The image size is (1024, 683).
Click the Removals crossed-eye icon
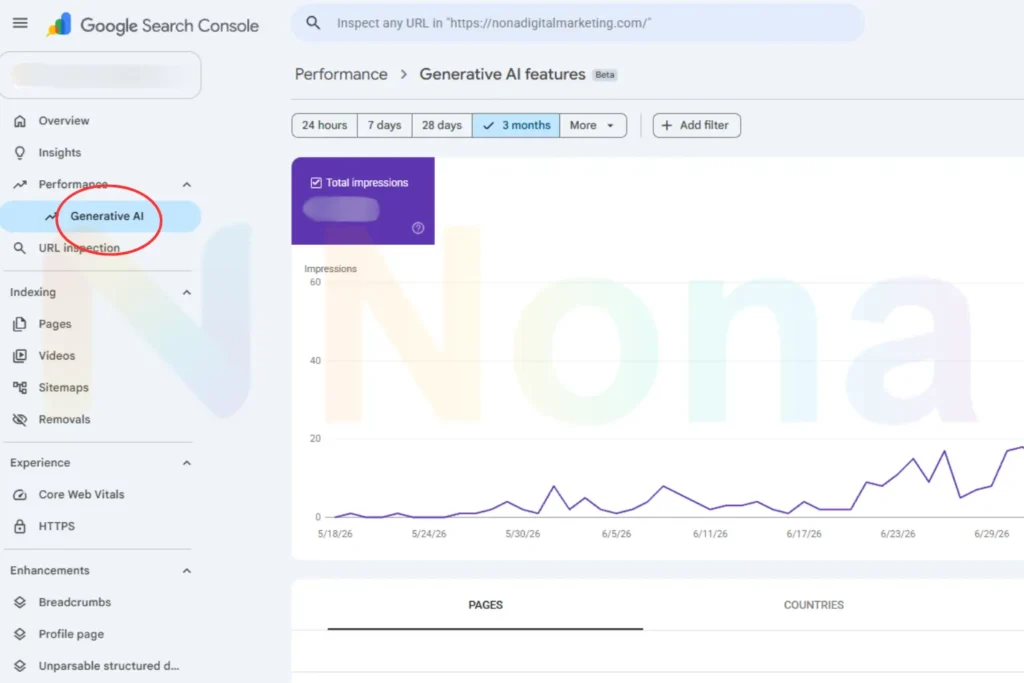point(20,419)
